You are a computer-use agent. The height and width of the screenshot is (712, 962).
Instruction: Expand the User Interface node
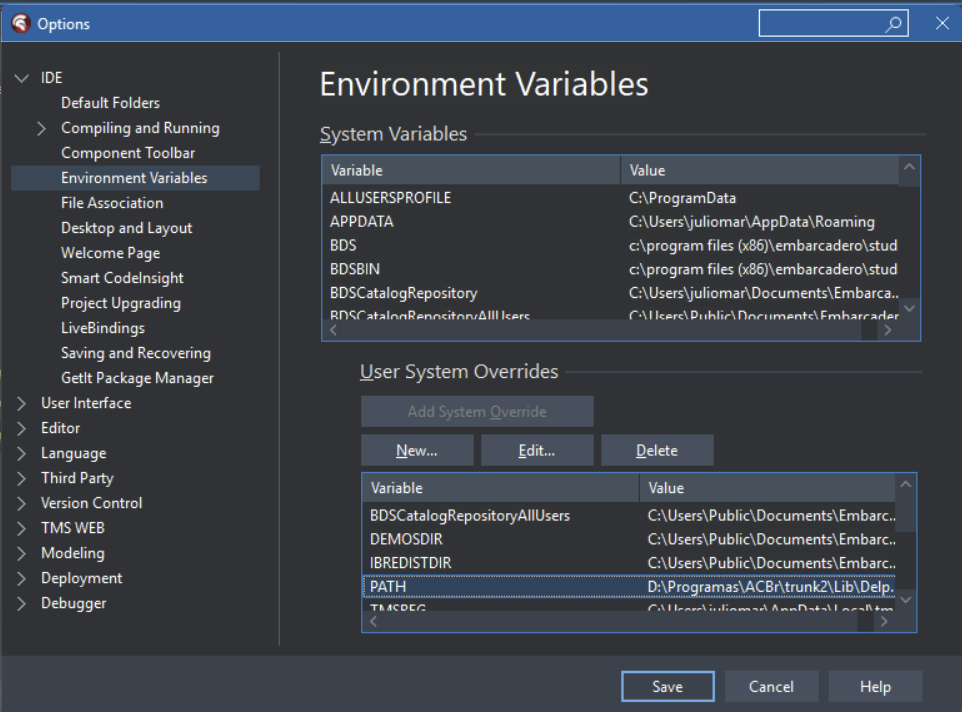21,404
